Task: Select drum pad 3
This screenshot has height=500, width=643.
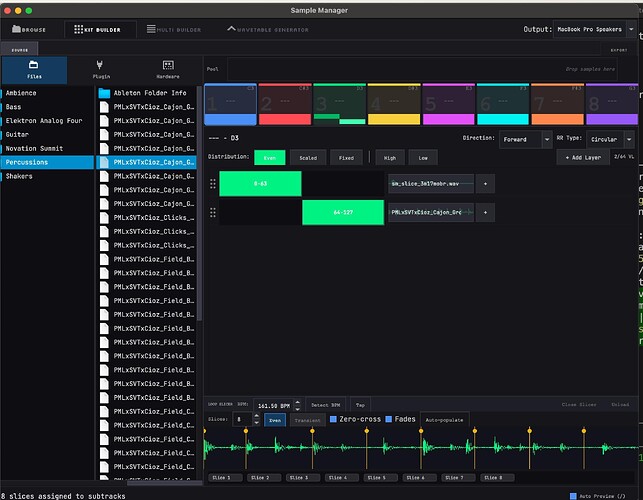Action: (x=339, y=104)
